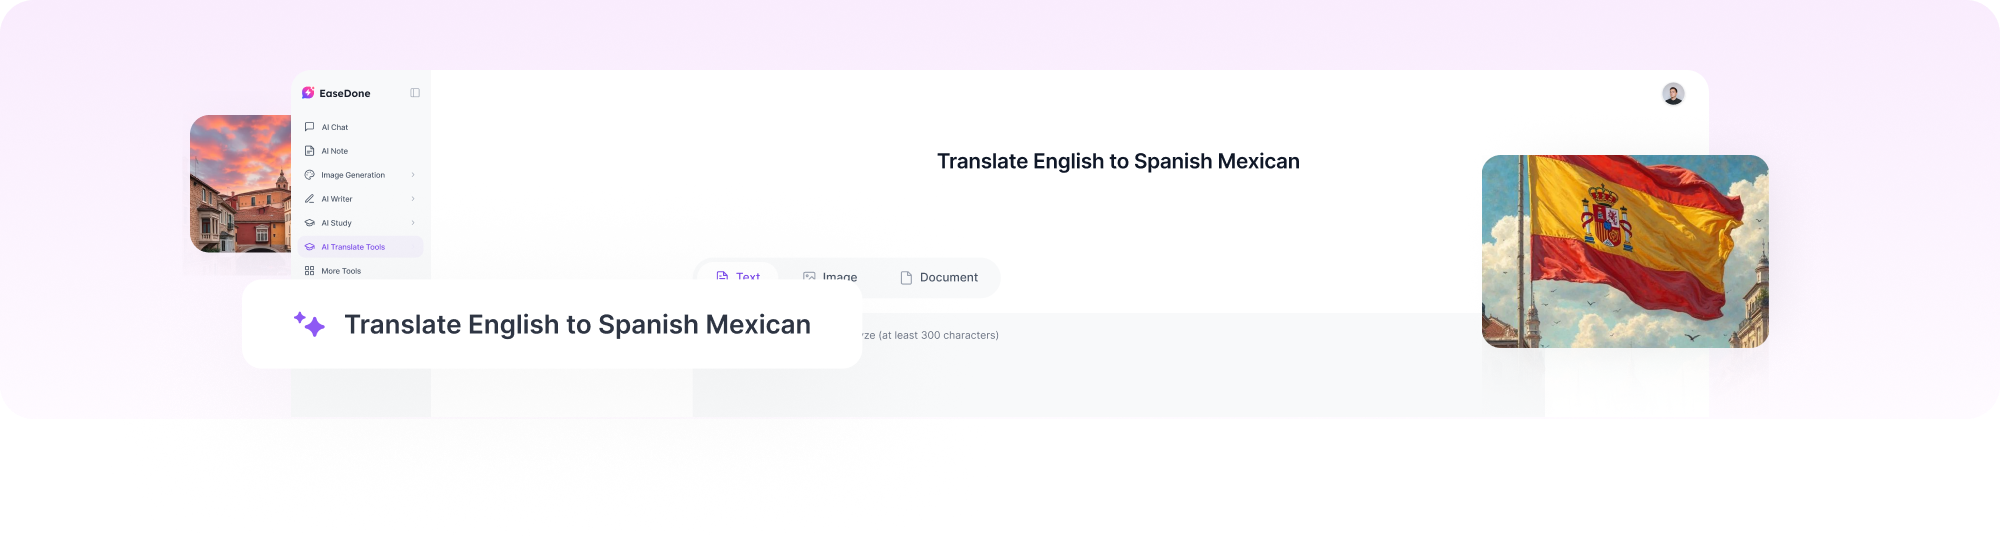Viewport: 2000px width, 538px height.
Task: Expand the AI Writer submenu chevron
Action: 413,199
